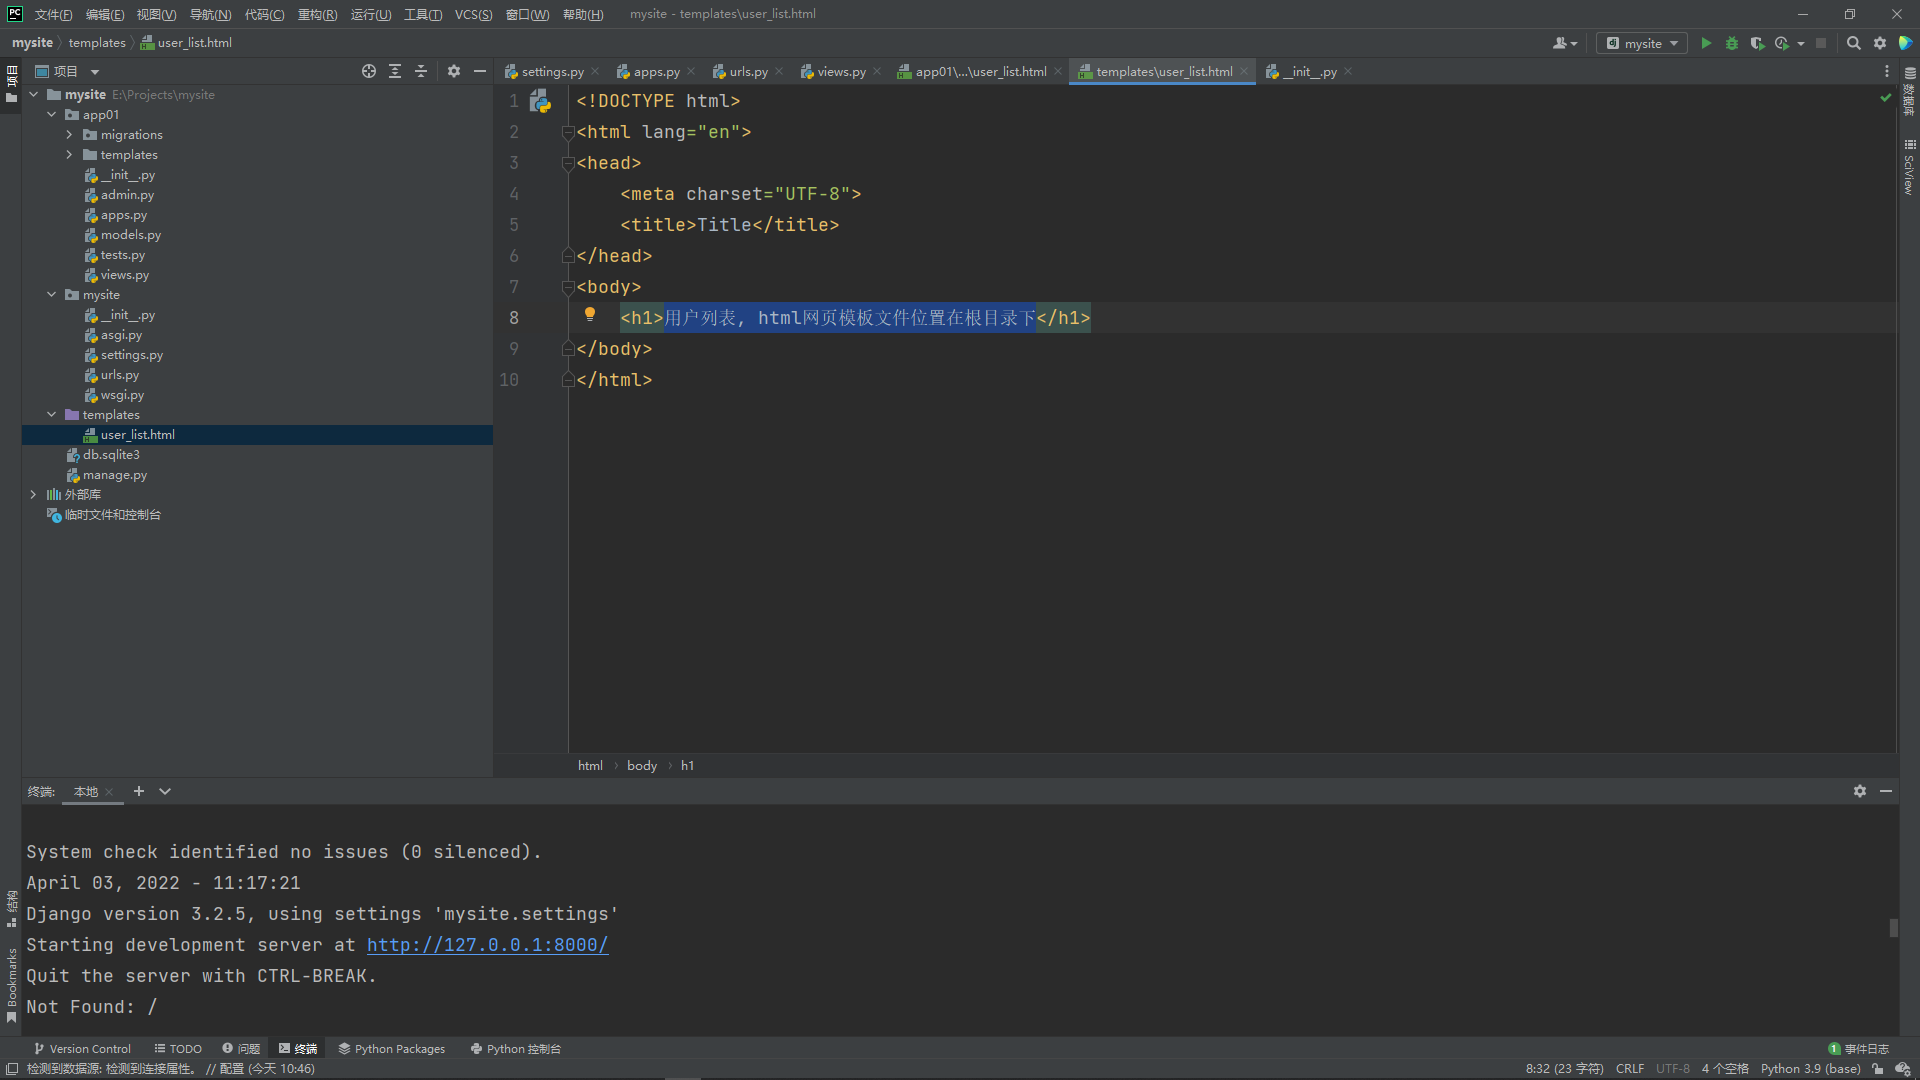Stop the running process
The image size is (1920, 1080).
tap(1821, 43)
